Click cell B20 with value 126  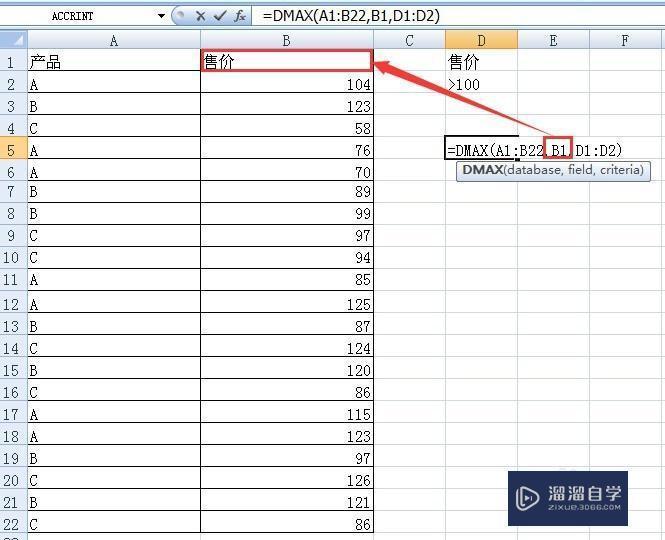tap(287, 480)
